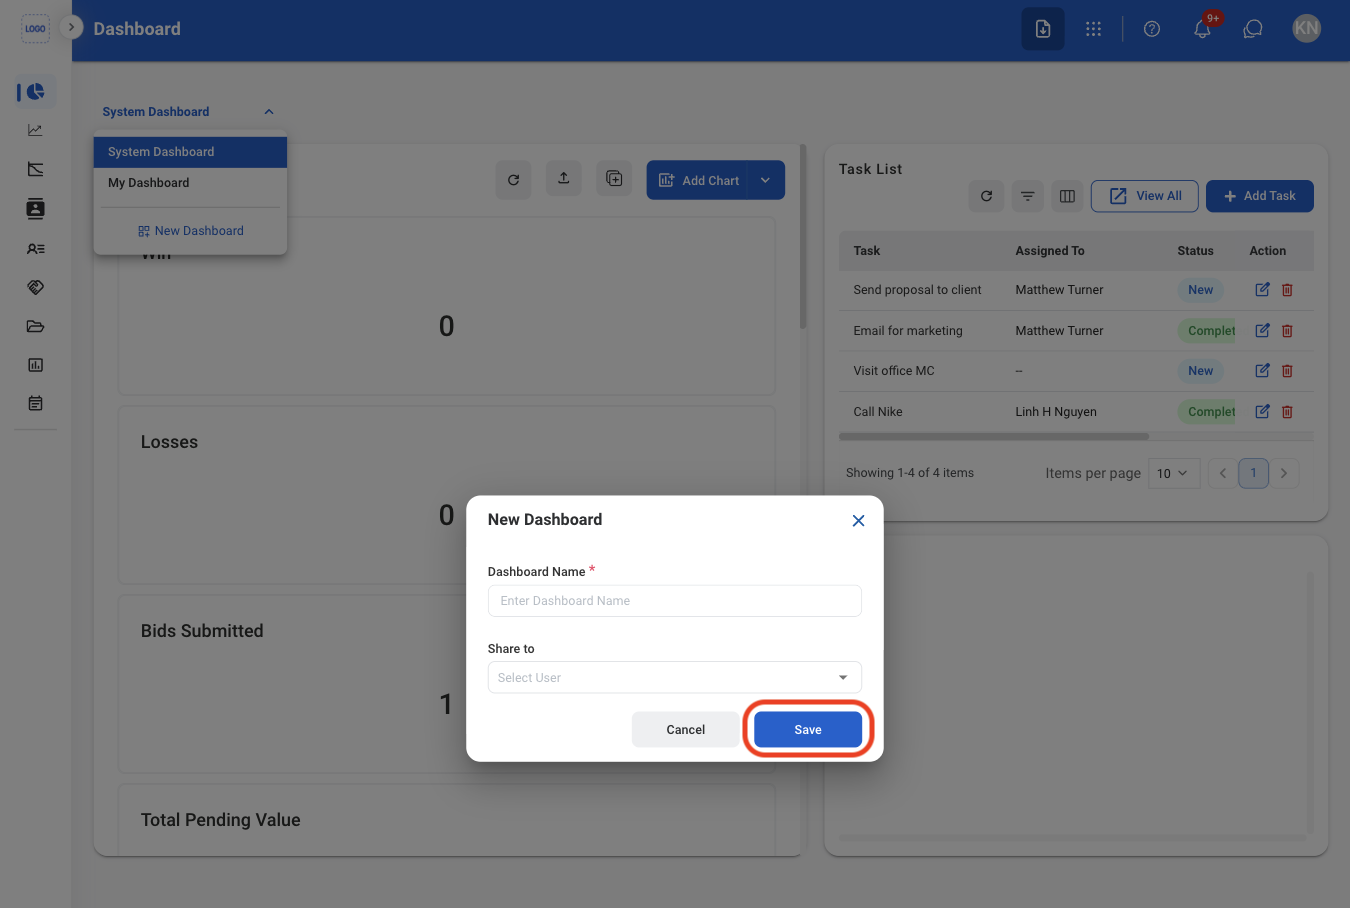Open the KN user avatar menu

tap(1306, 28)
